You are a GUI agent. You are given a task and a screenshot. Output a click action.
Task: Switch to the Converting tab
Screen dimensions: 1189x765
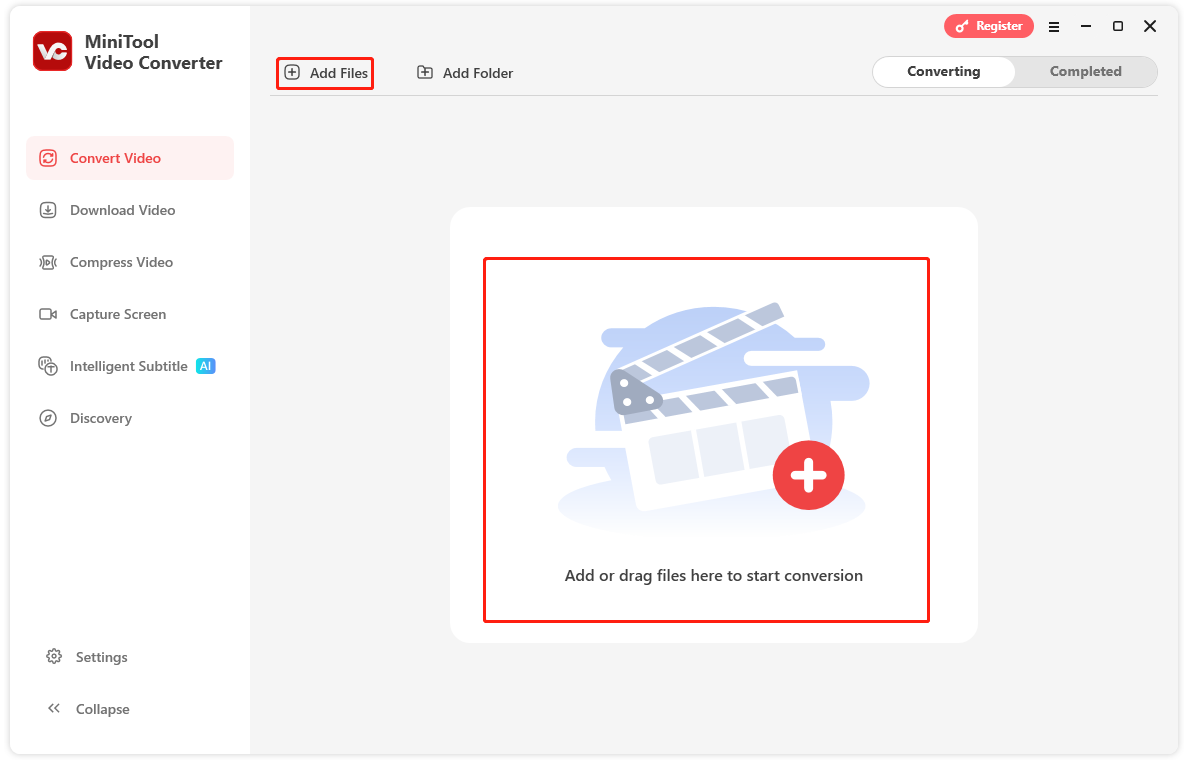point(942,71)
